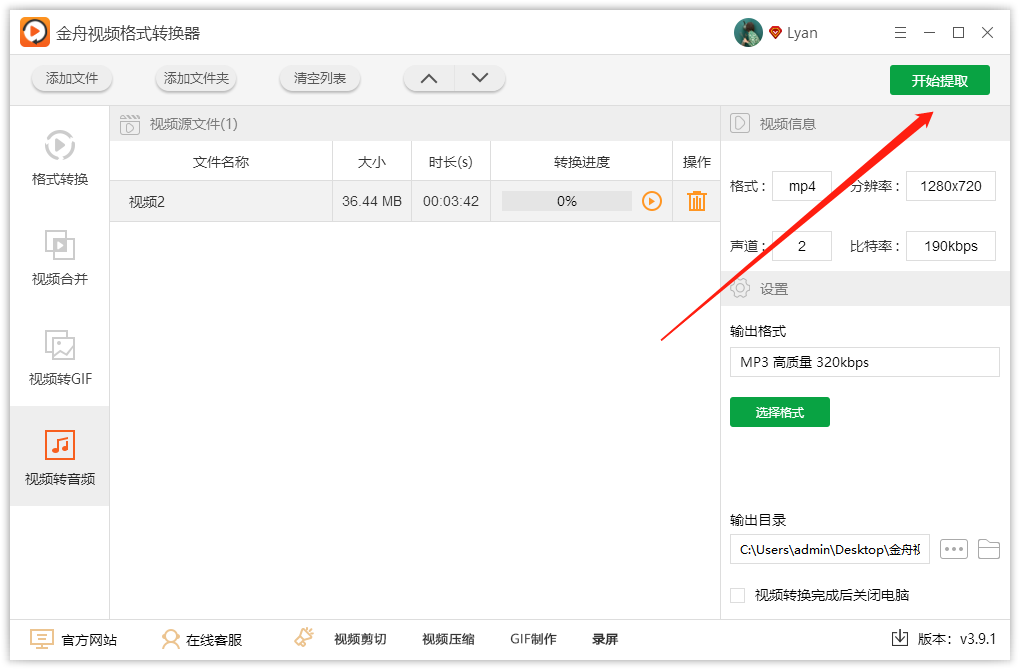Screen dimensions: 1020x670
Task: Click the 添加文件夹 add folder button
Action: (196, 79)
